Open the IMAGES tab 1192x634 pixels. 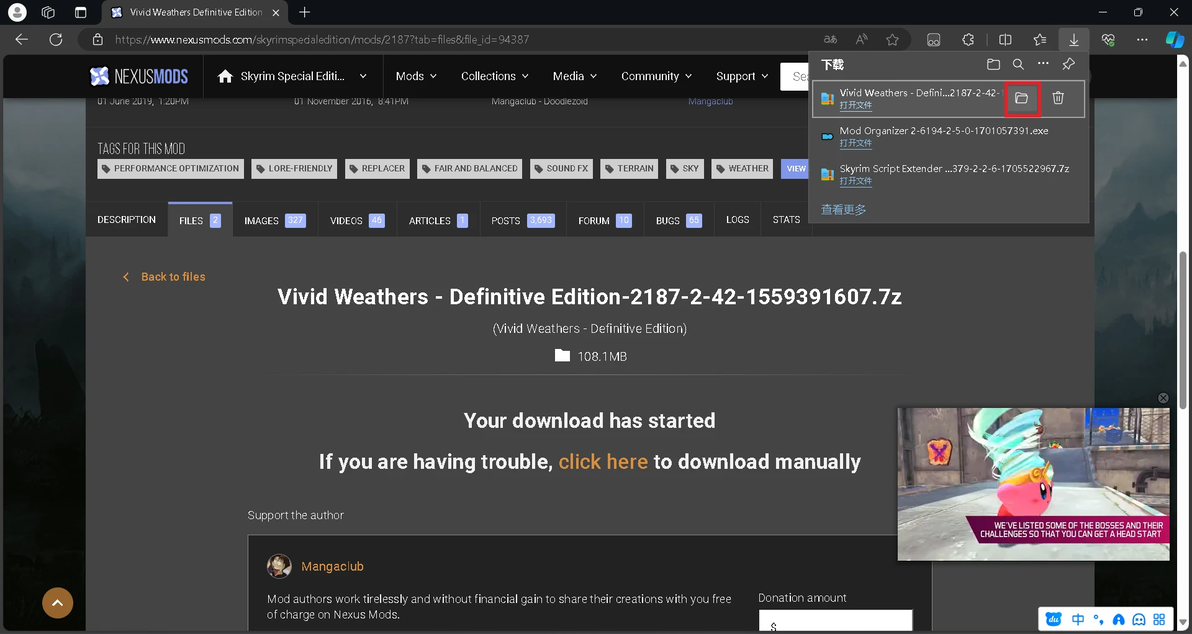[x=274, y=220]
